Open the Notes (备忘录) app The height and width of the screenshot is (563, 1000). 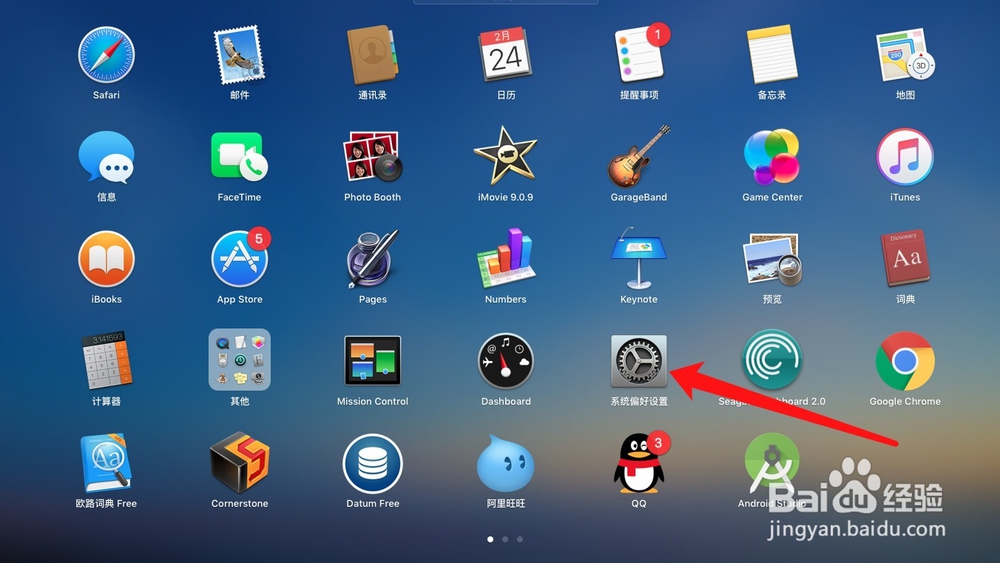(772, 55)
